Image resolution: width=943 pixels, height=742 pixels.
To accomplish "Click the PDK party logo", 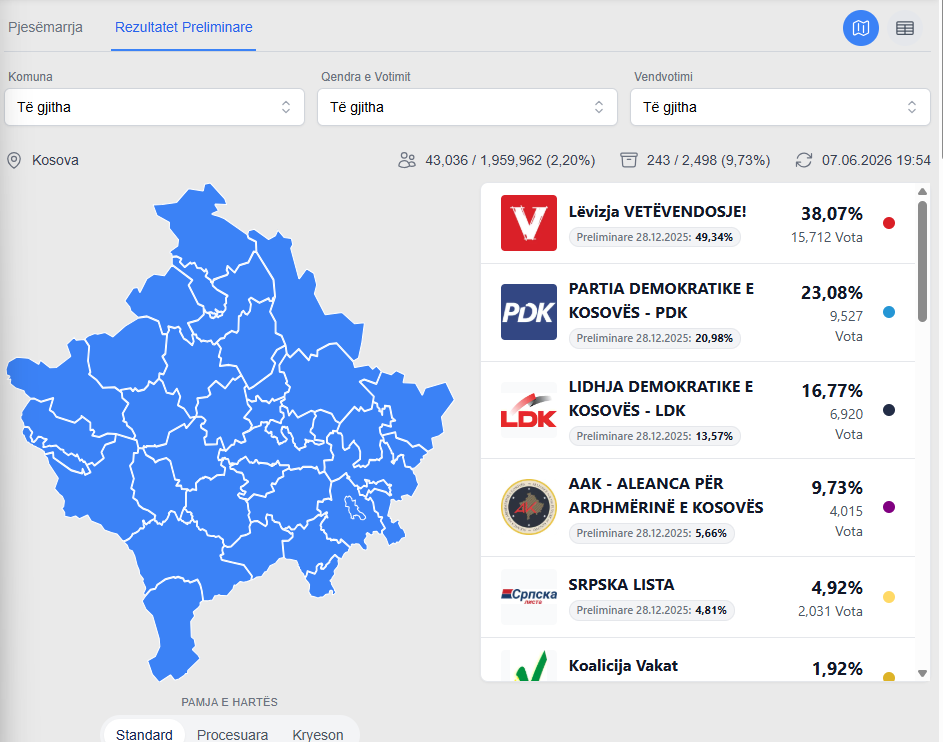I will [x=529, y=312].
